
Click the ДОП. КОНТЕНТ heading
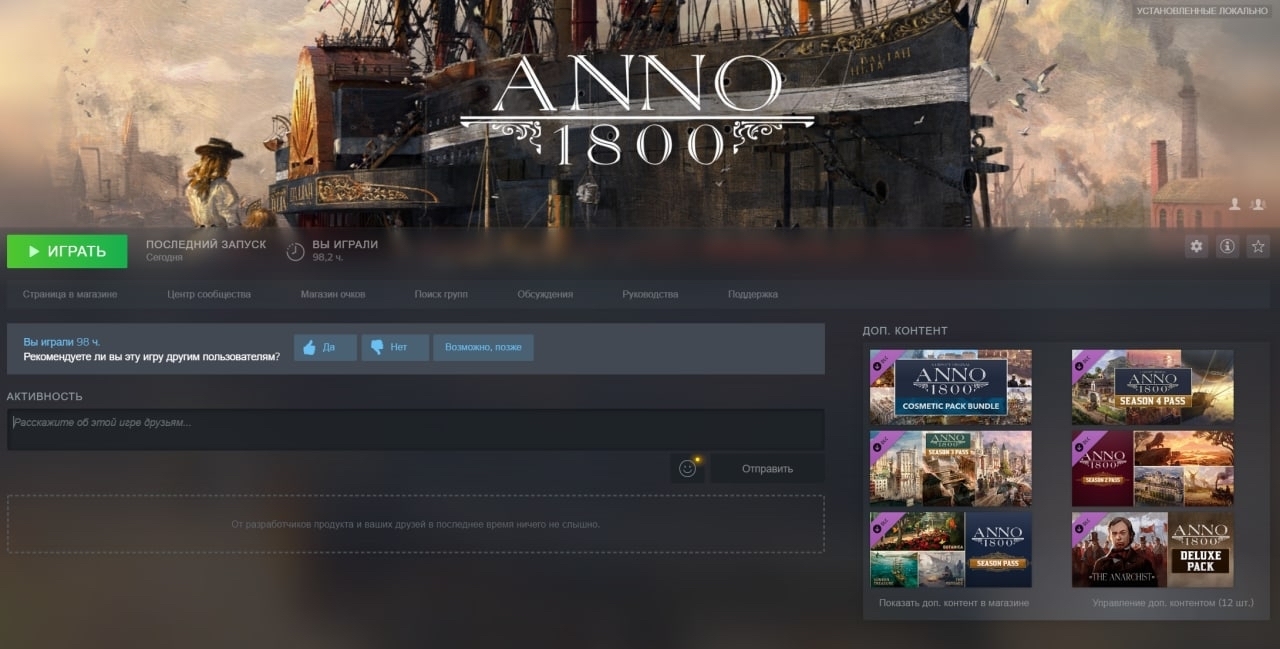905,331
